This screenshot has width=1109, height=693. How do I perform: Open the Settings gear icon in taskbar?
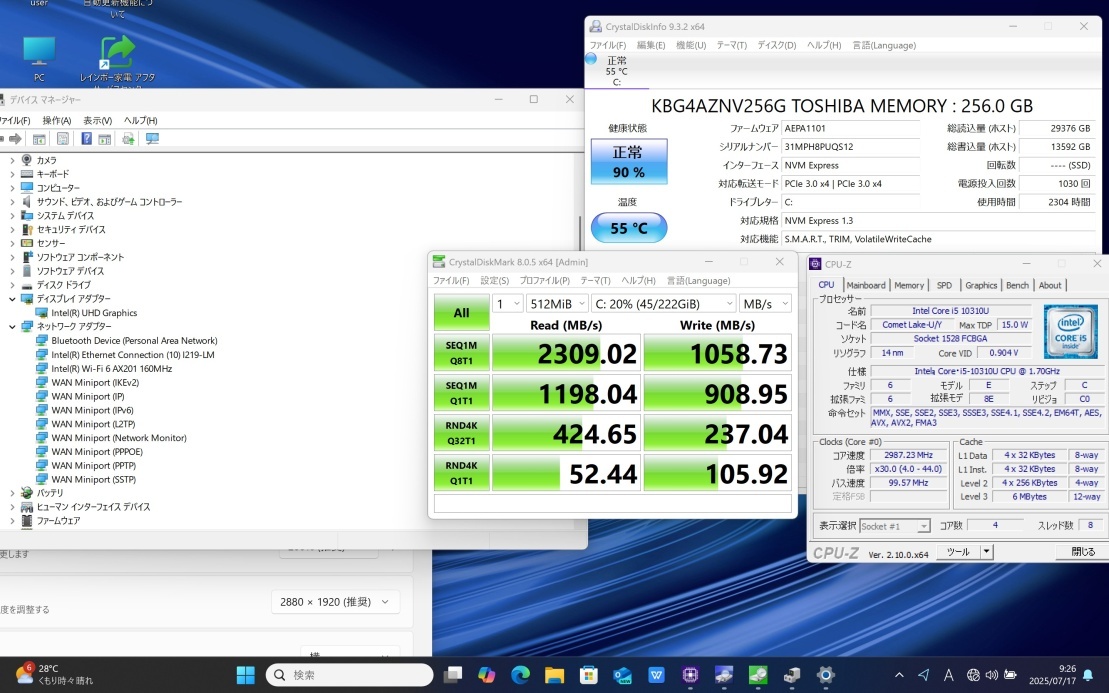(825, 675)
